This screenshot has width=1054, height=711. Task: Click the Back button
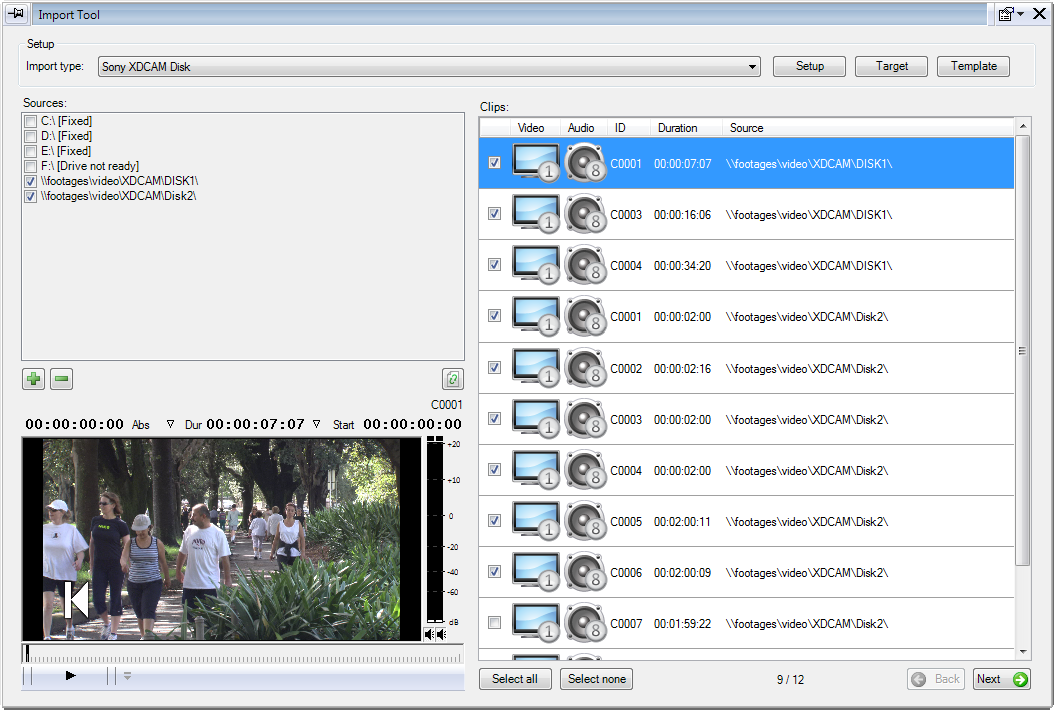tap(936, 679)
